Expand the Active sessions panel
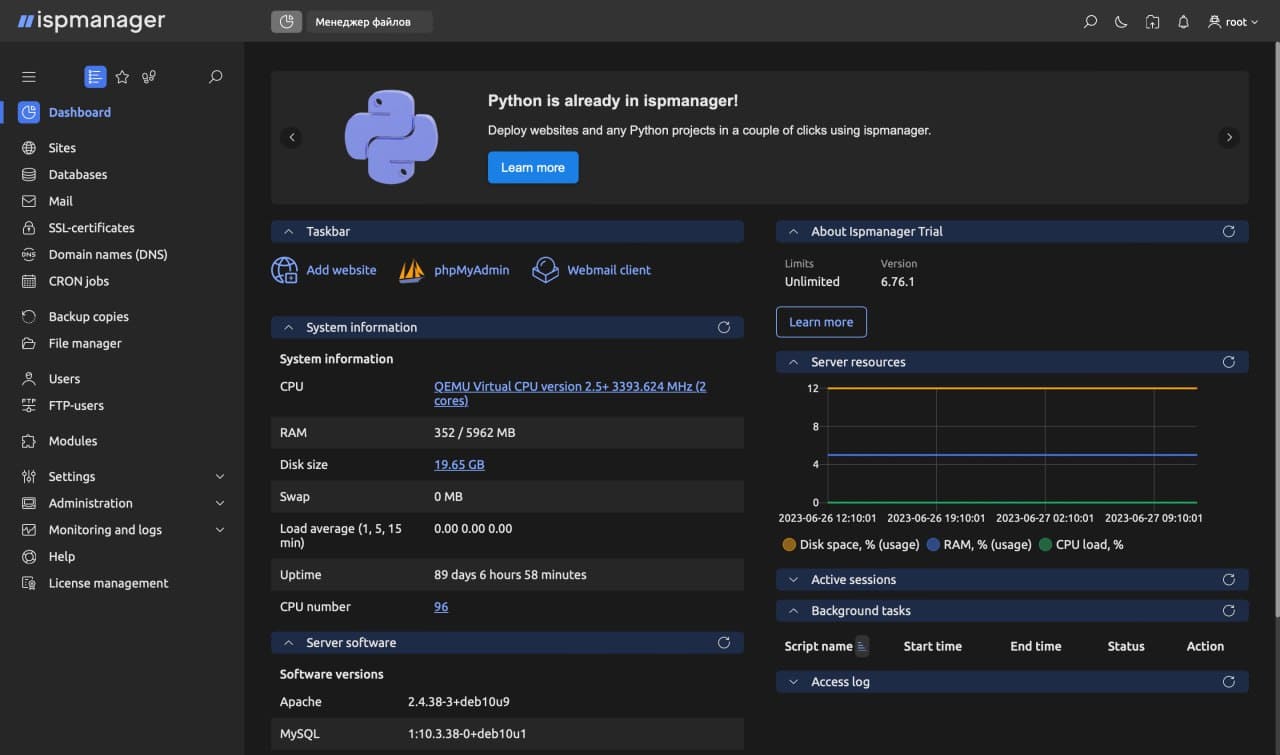The width and height of the screenshot is (1280, 755). pos(793,580)
